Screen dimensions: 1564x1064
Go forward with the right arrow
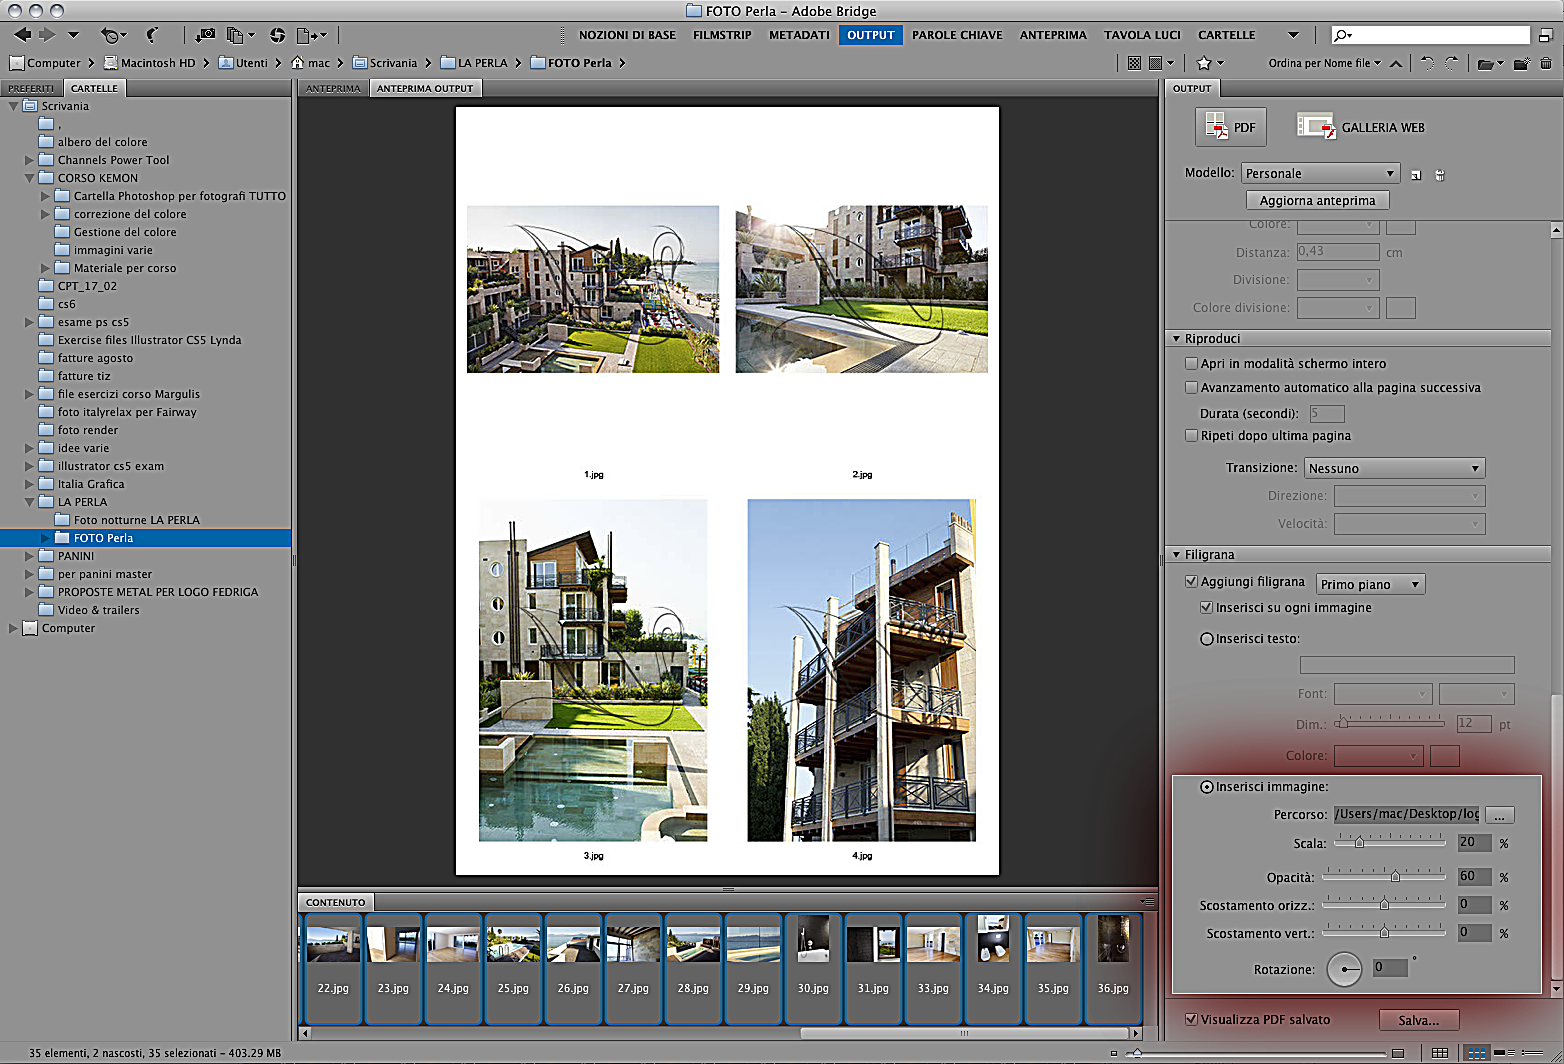47,35
